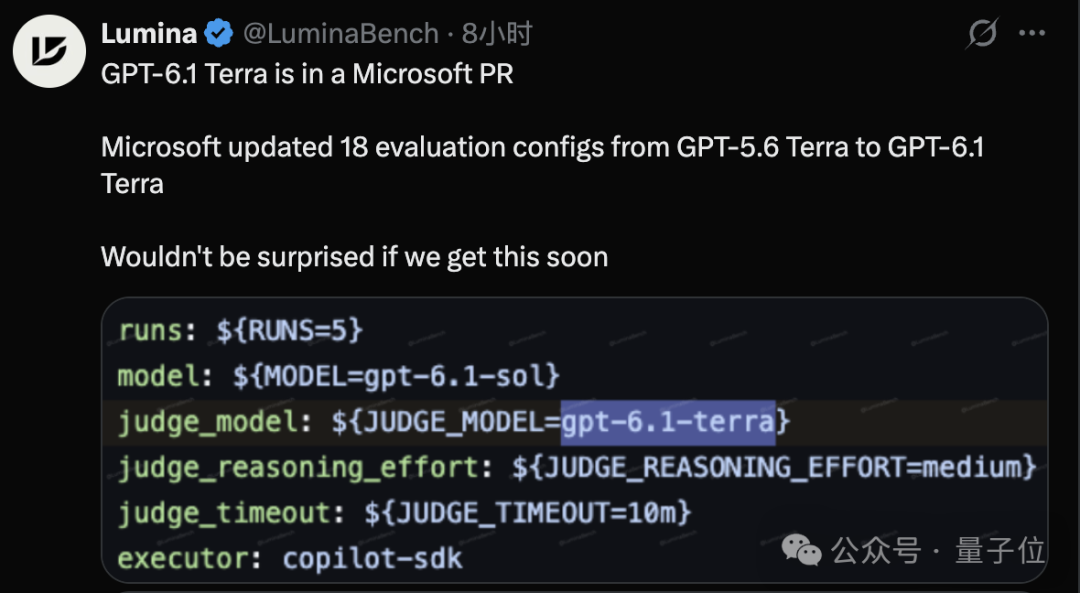Click the 'Wouldn't be surprised' sentence
The width and height of the screenshot is (1080, 593).
pyautogui.click(x=355, y=257)
